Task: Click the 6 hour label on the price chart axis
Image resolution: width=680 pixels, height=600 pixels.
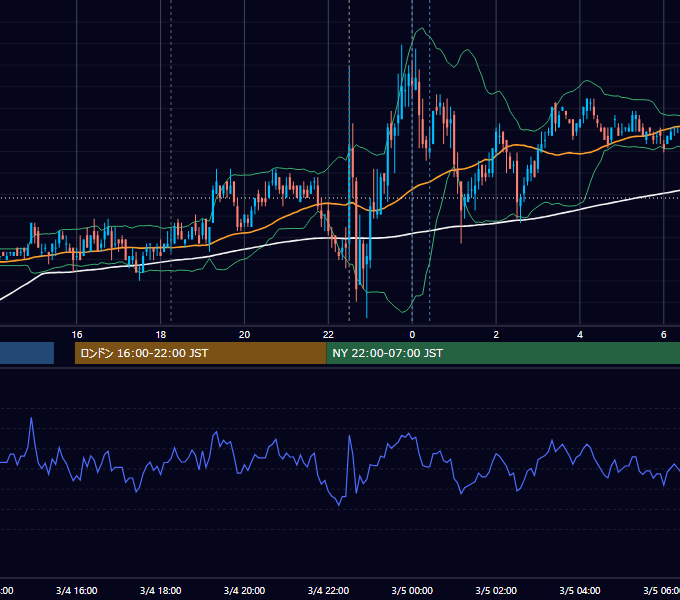Action: point(664,335)
